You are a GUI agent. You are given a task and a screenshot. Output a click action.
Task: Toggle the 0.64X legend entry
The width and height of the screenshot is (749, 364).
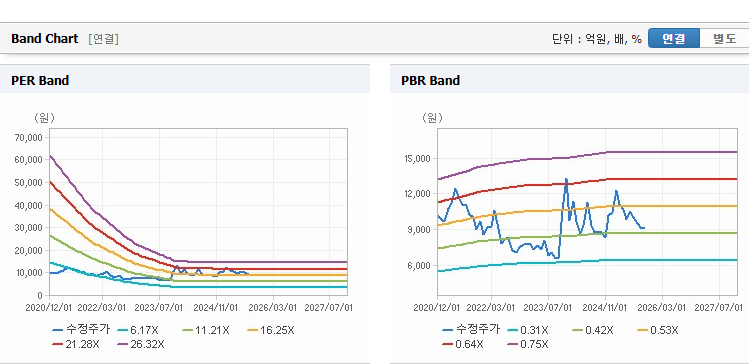463,344
